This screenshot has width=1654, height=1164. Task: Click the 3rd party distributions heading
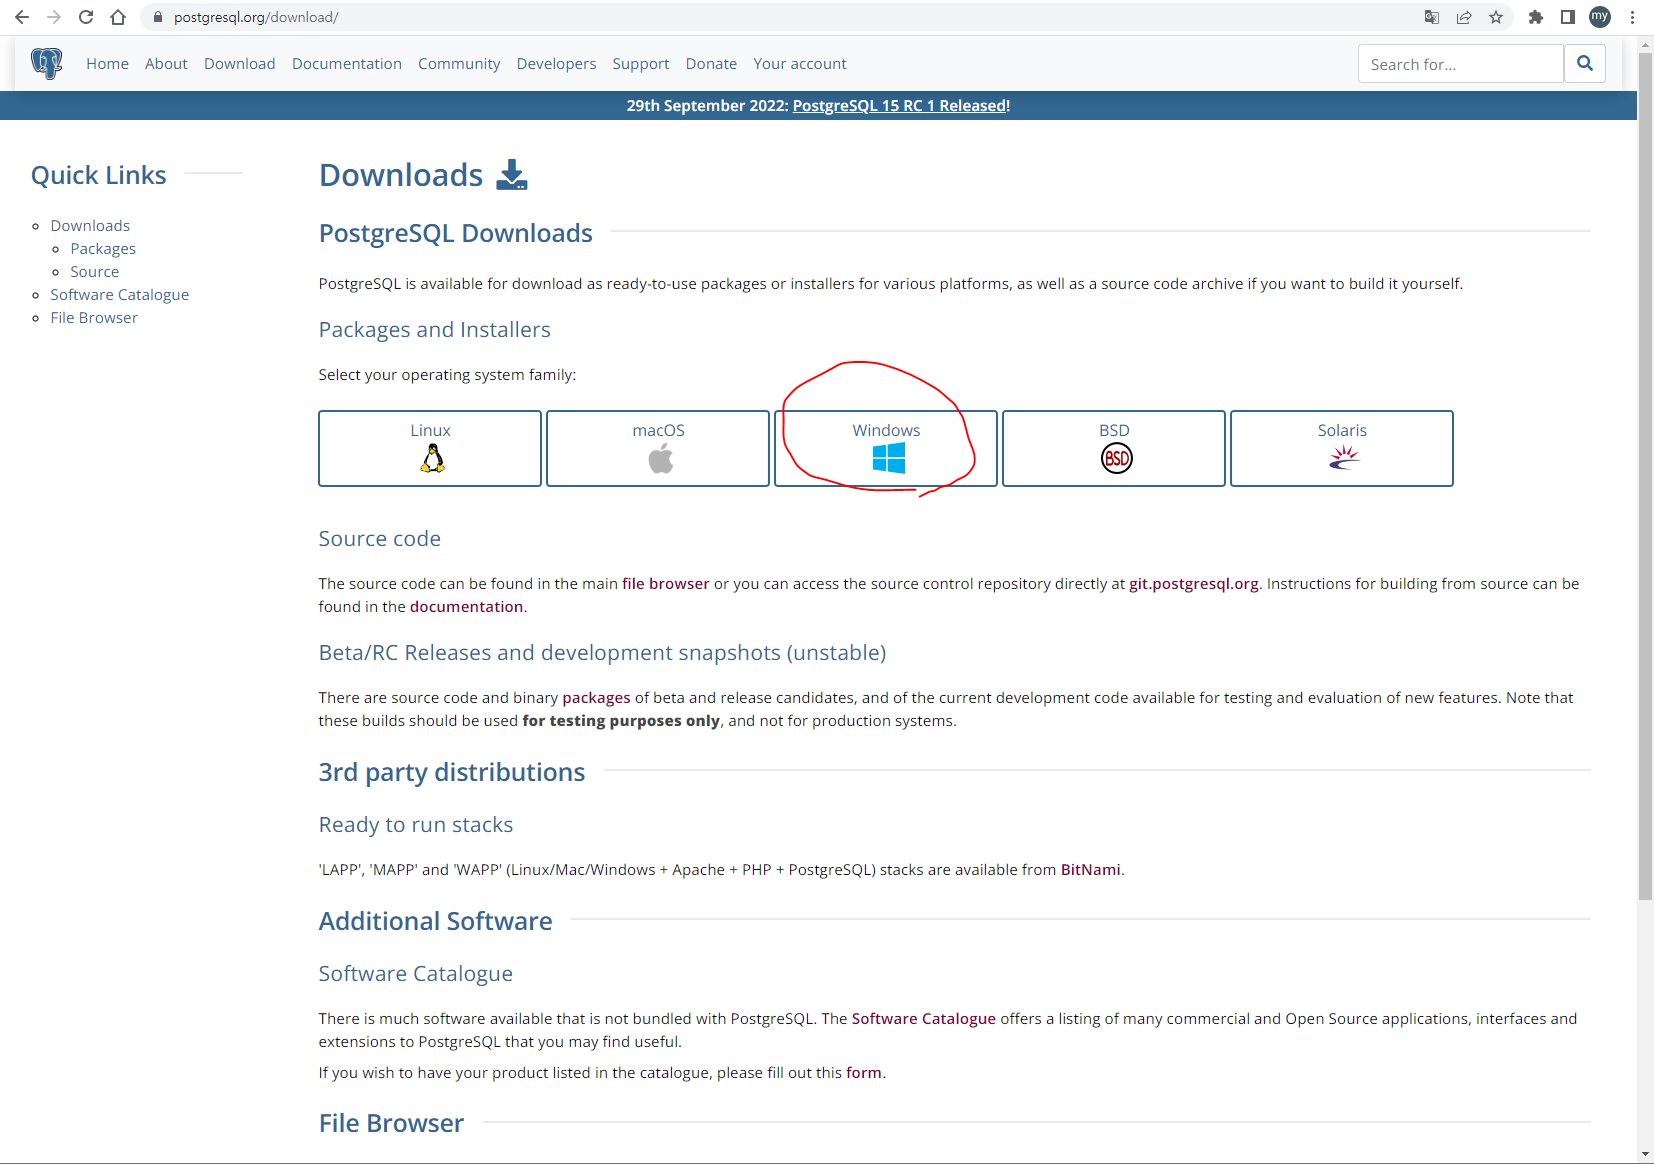[x=451, y=772]
